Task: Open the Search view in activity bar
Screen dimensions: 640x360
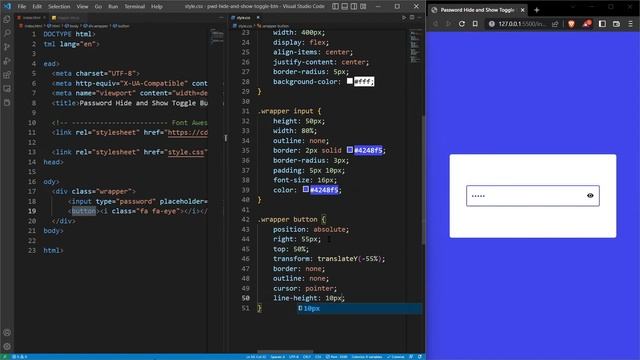Action: click(7, 33)
